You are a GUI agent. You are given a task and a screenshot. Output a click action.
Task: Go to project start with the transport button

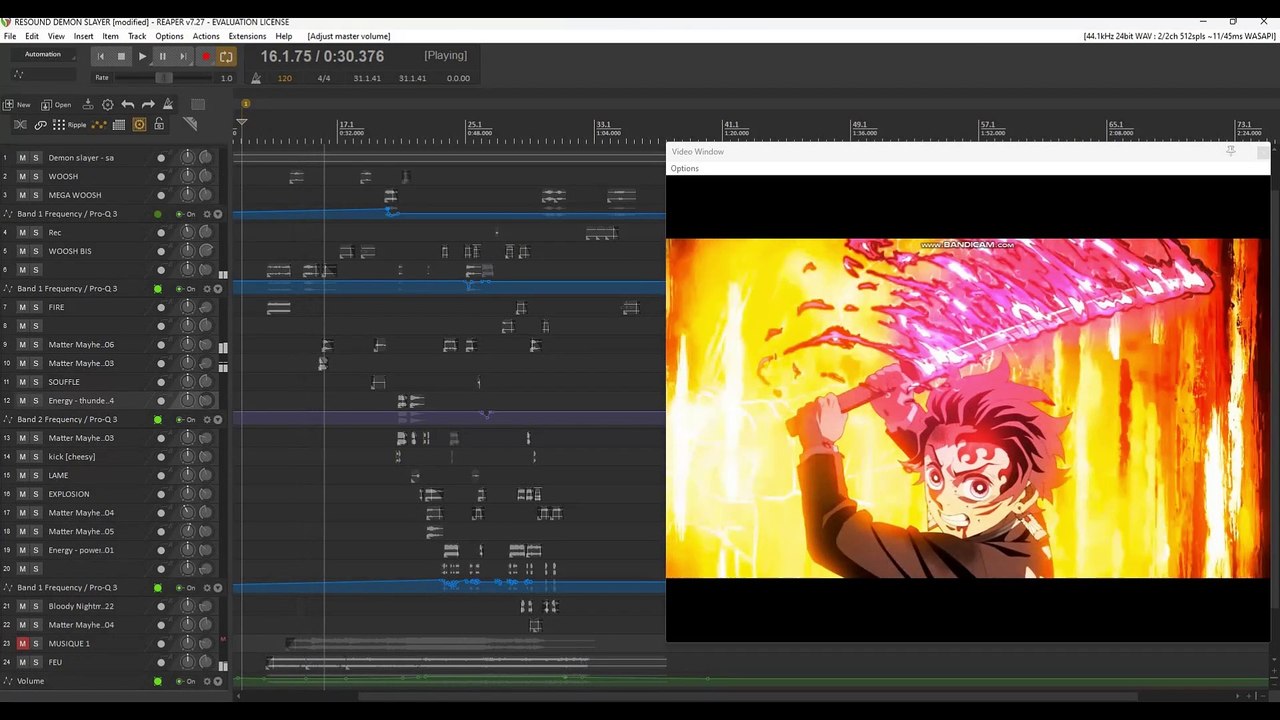coord(101,57)
